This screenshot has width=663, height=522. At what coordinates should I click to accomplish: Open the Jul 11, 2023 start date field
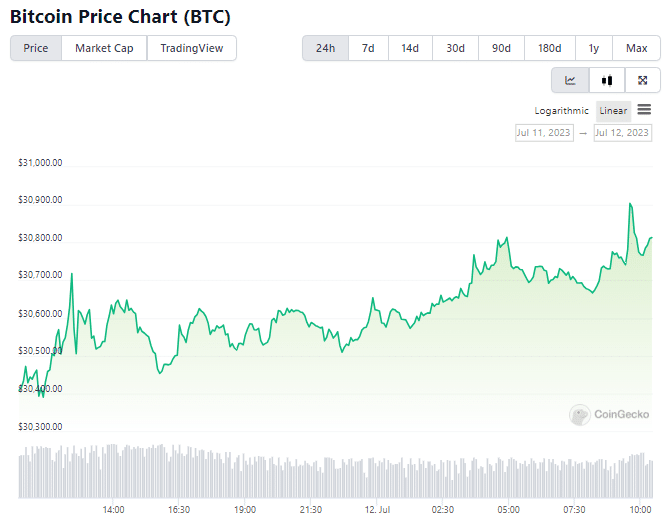(544, 133)
